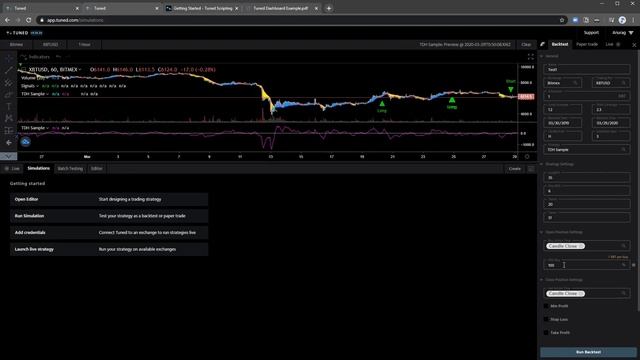Select the Backtest tab in right panel

click(x=560, y=44)
